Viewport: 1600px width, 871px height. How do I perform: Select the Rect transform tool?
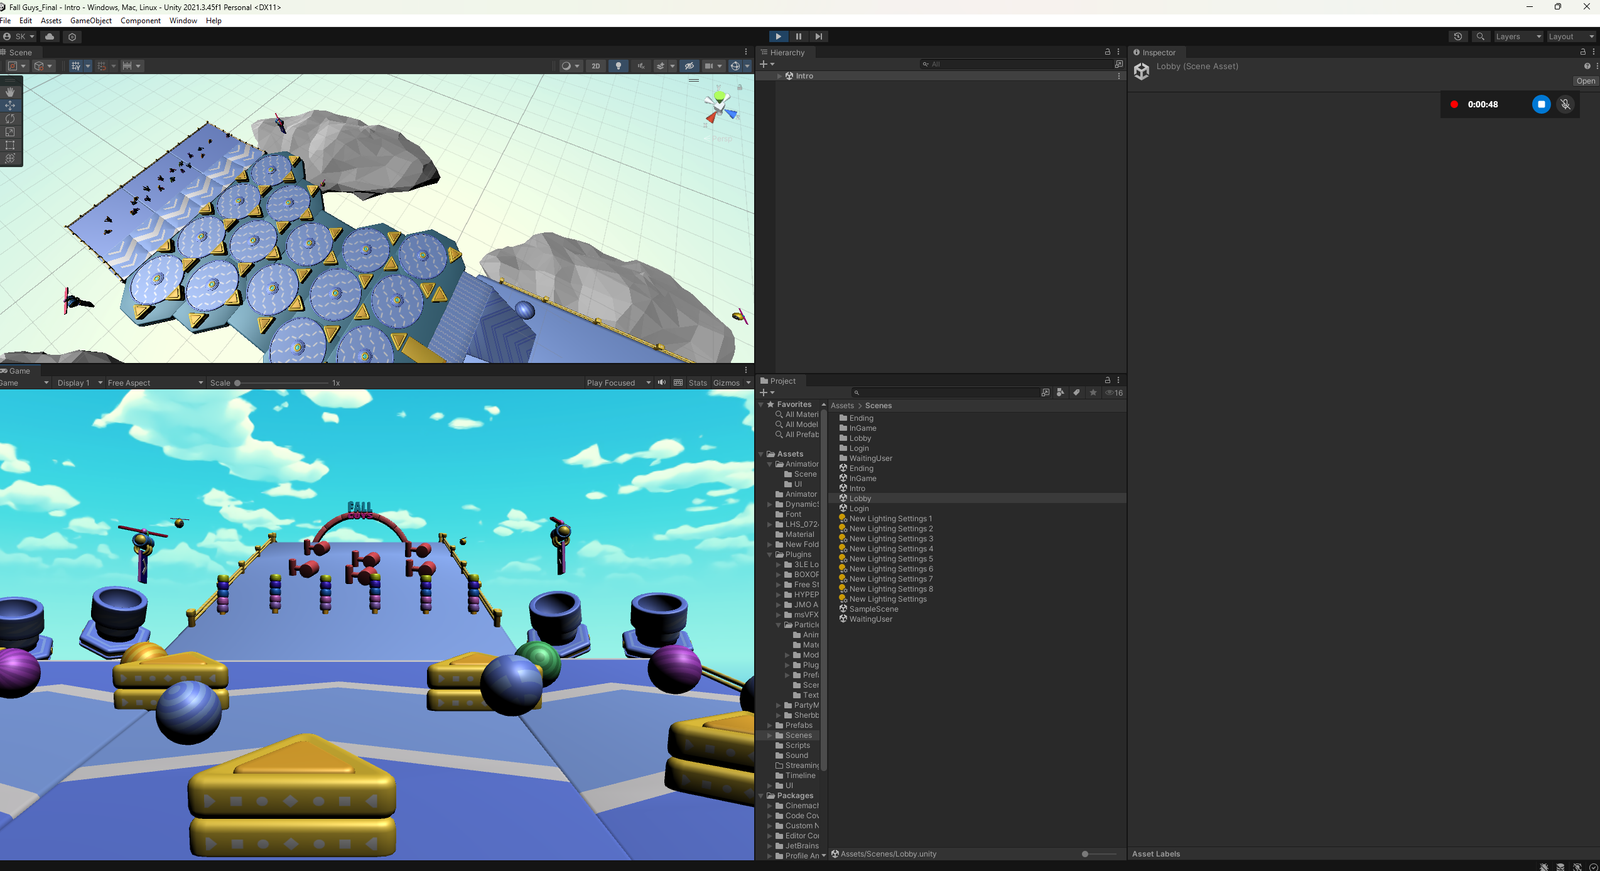coord(10,145)
